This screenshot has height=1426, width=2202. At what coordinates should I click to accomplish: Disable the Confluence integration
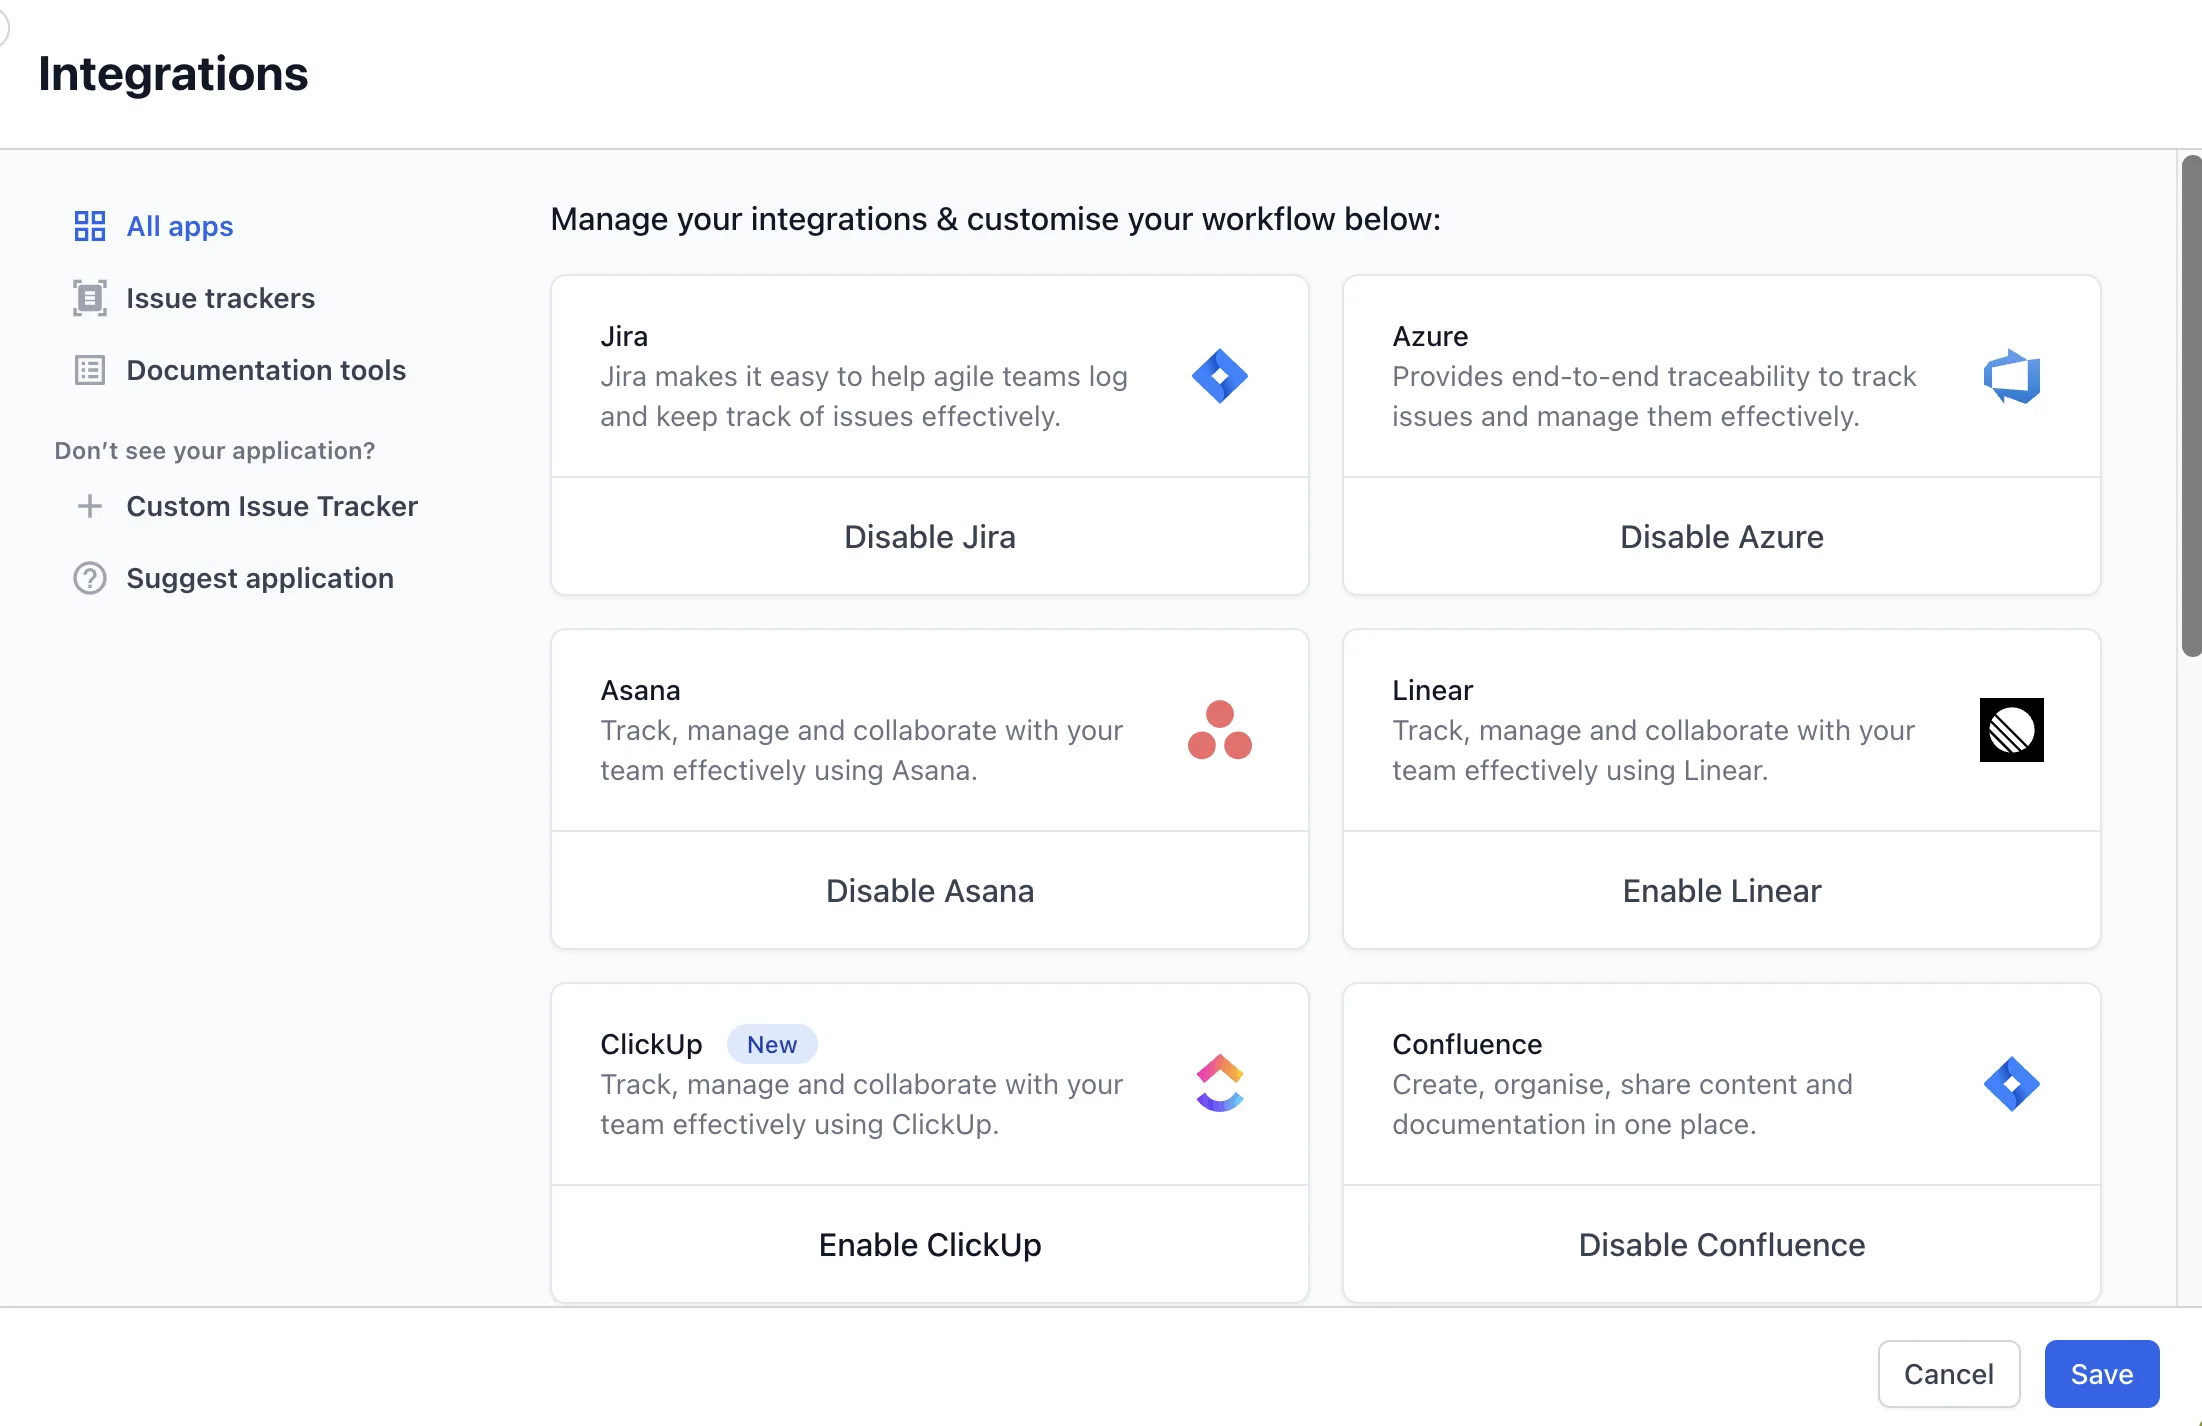1722,1245
